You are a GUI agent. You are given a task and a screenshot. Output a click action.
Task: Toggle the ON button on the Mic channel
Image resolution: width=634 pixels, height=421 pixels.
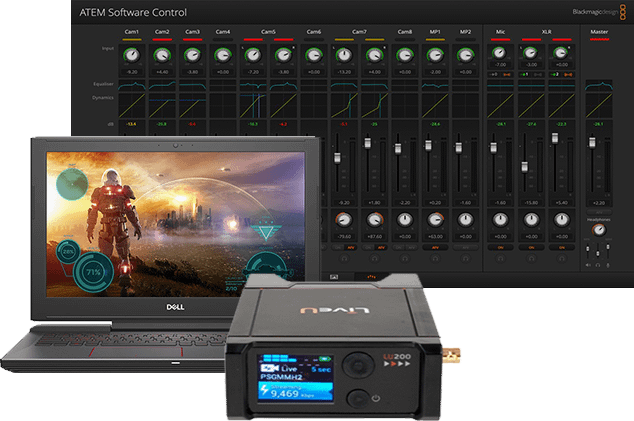click(501, 247)
